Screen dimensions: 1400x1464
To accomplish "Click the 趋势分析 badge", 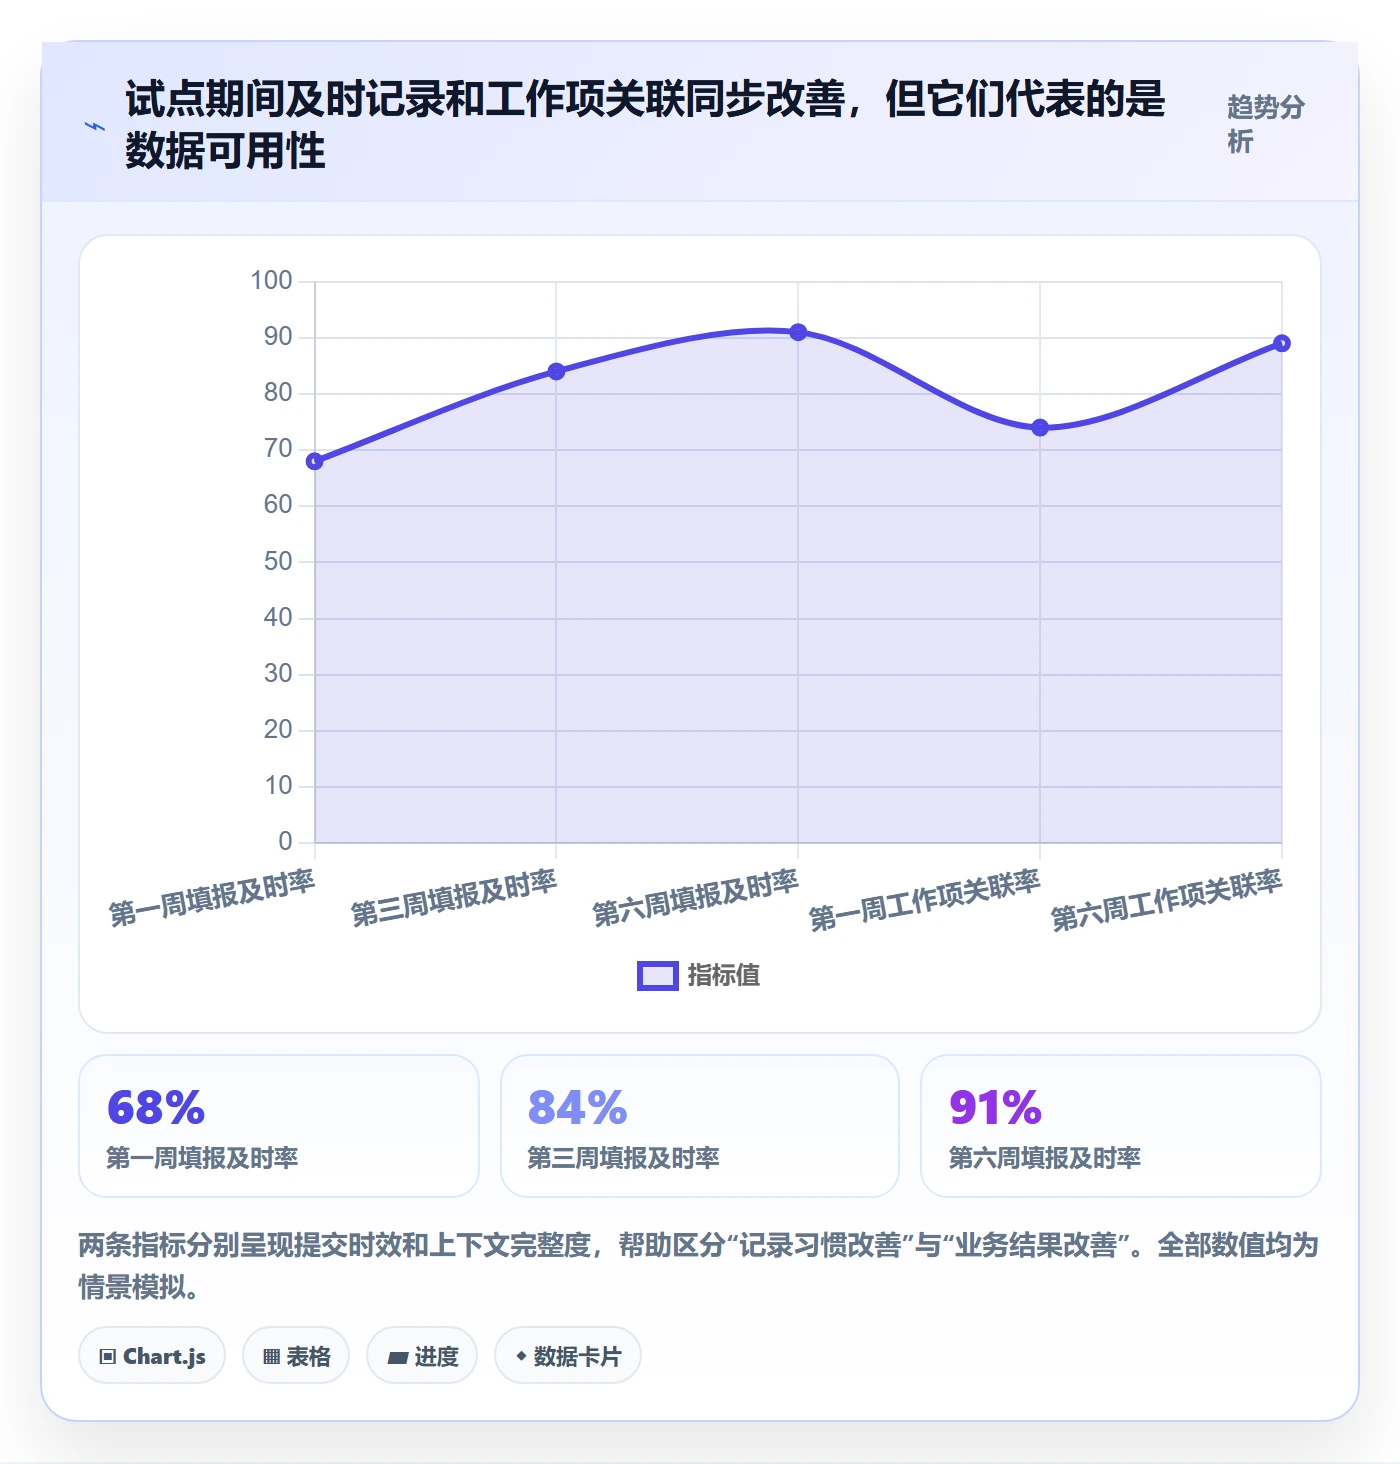I will (x=1266, y=124).
